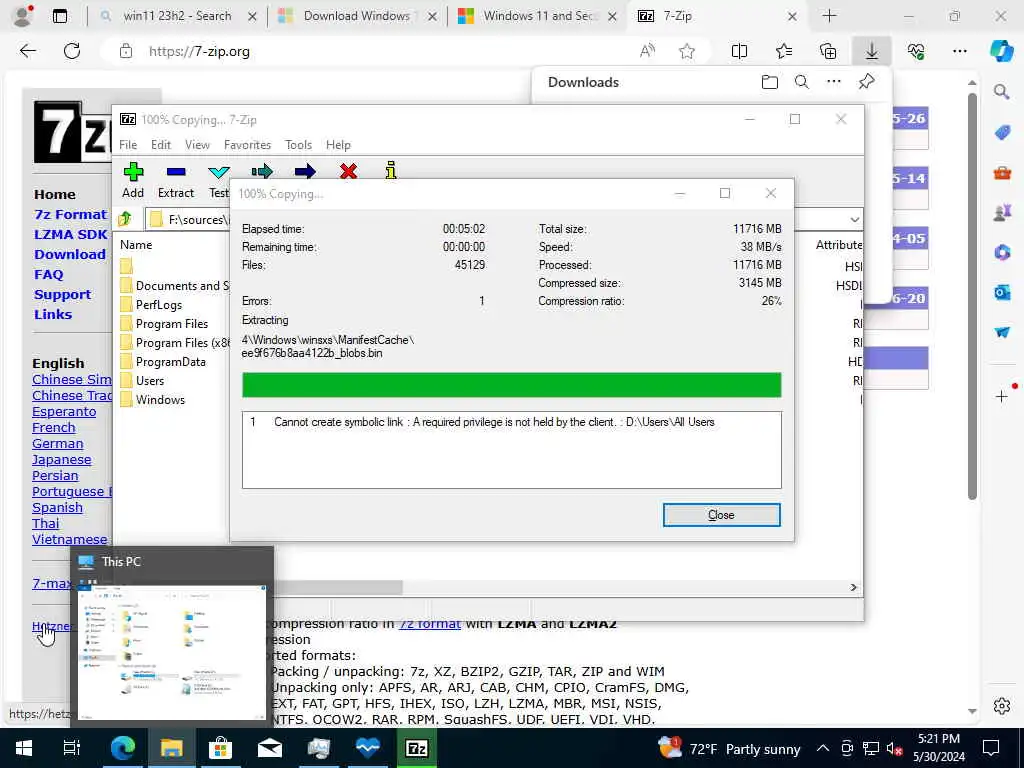Click the Download link on 7-zip.org
Screen dimensions: 1024x768
tap(70, 255)
